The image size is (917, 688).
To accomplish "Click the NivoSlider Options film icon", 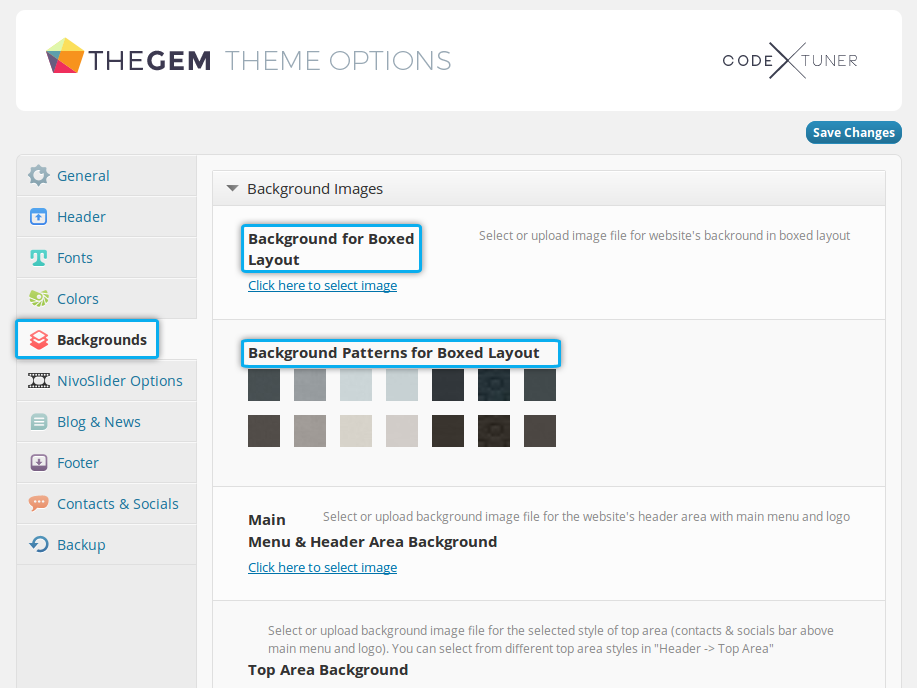I will (x=39, y=381).
